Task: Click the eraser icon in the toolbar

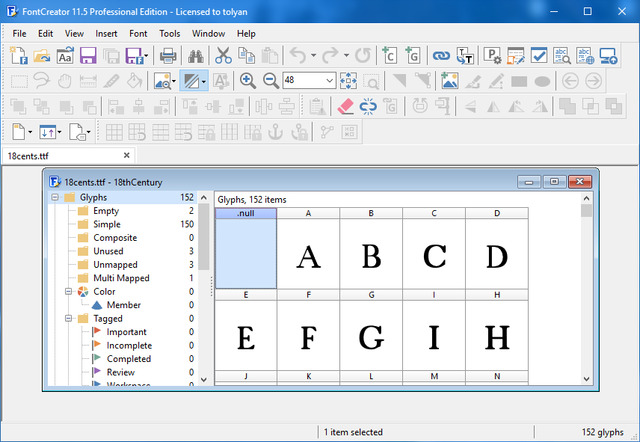Action: pyautogui.click(x=345, y=106)
